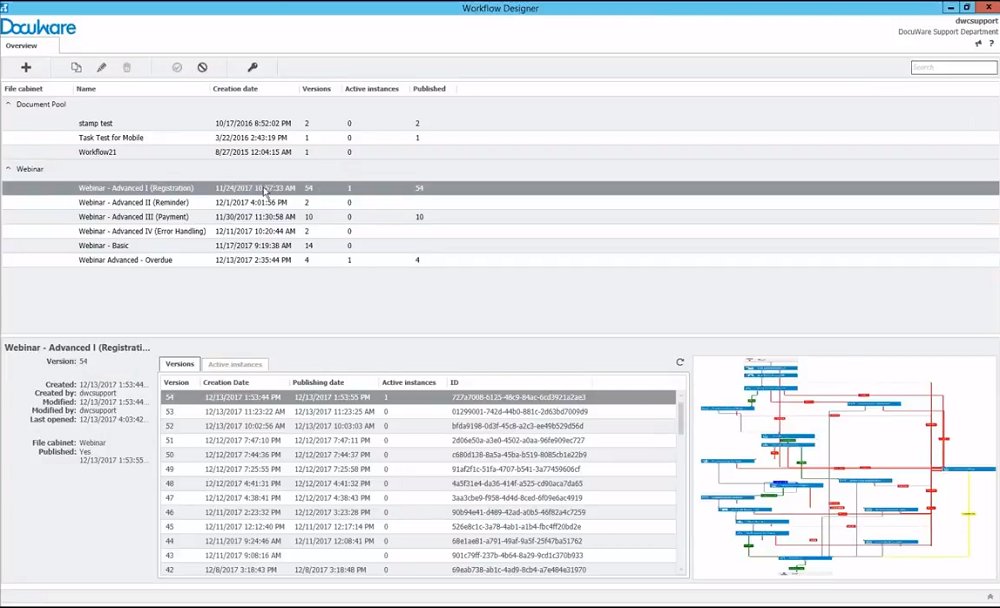Click the trash delete workflow icon

pyautogui.click(x=127, y=67)
